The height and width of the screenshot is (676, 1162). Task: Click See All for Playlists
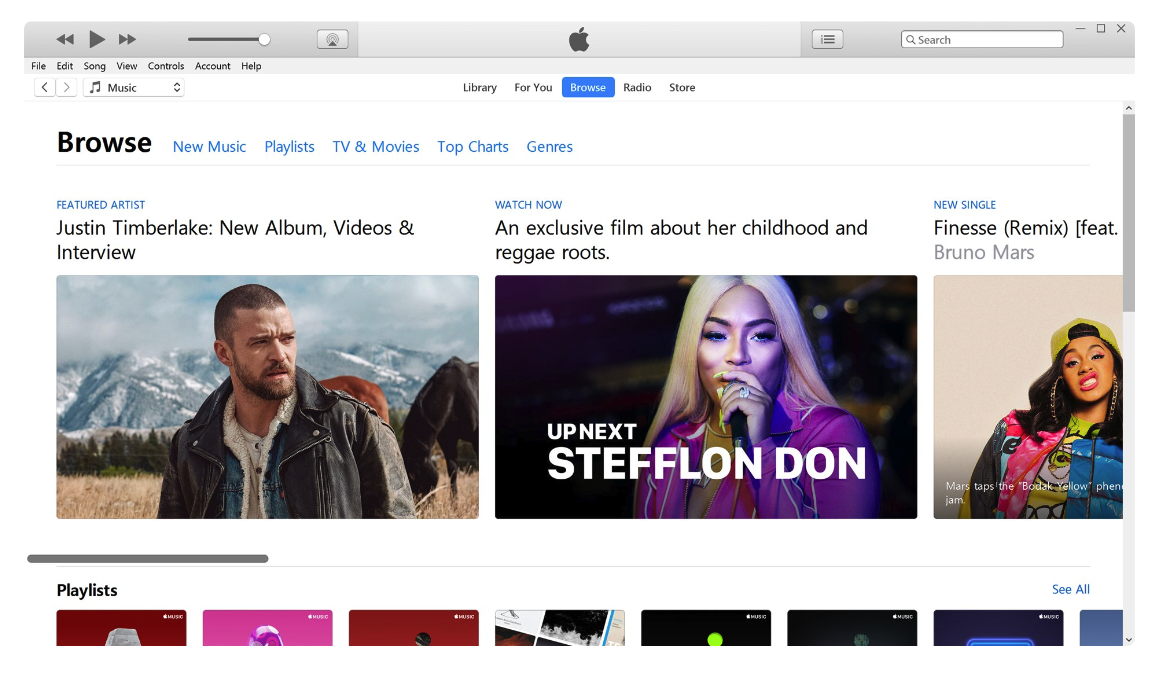tap(1071, 589)
